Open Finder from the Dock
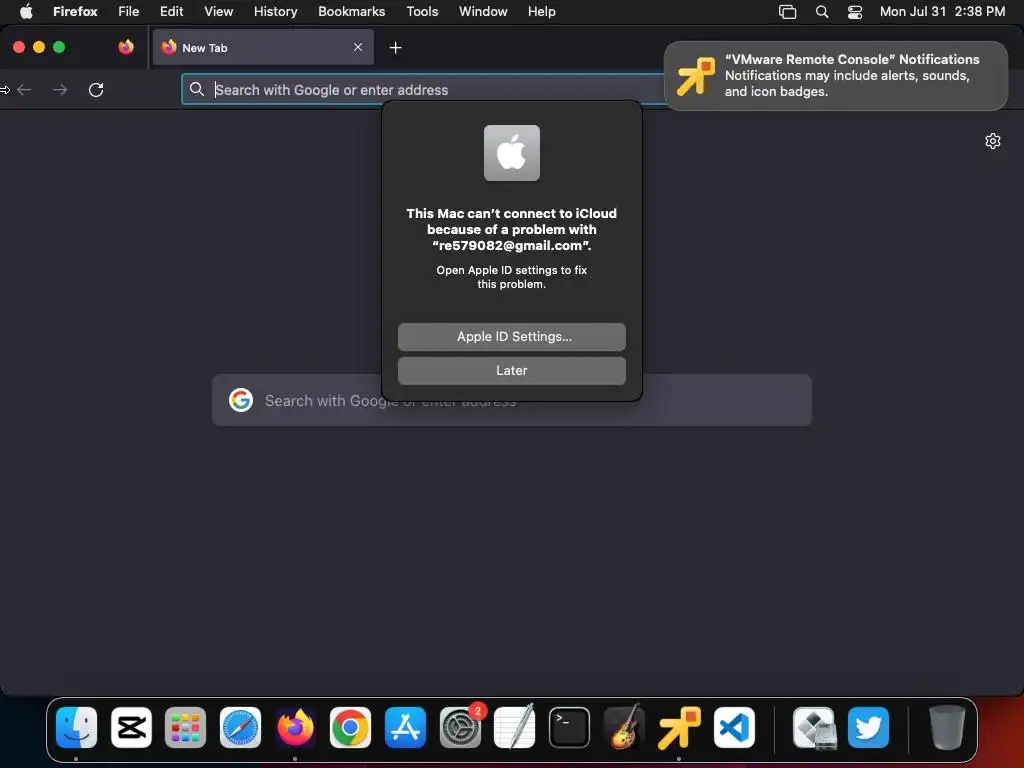Viewport: 1024px width, 768px height. tap(76, 727)
